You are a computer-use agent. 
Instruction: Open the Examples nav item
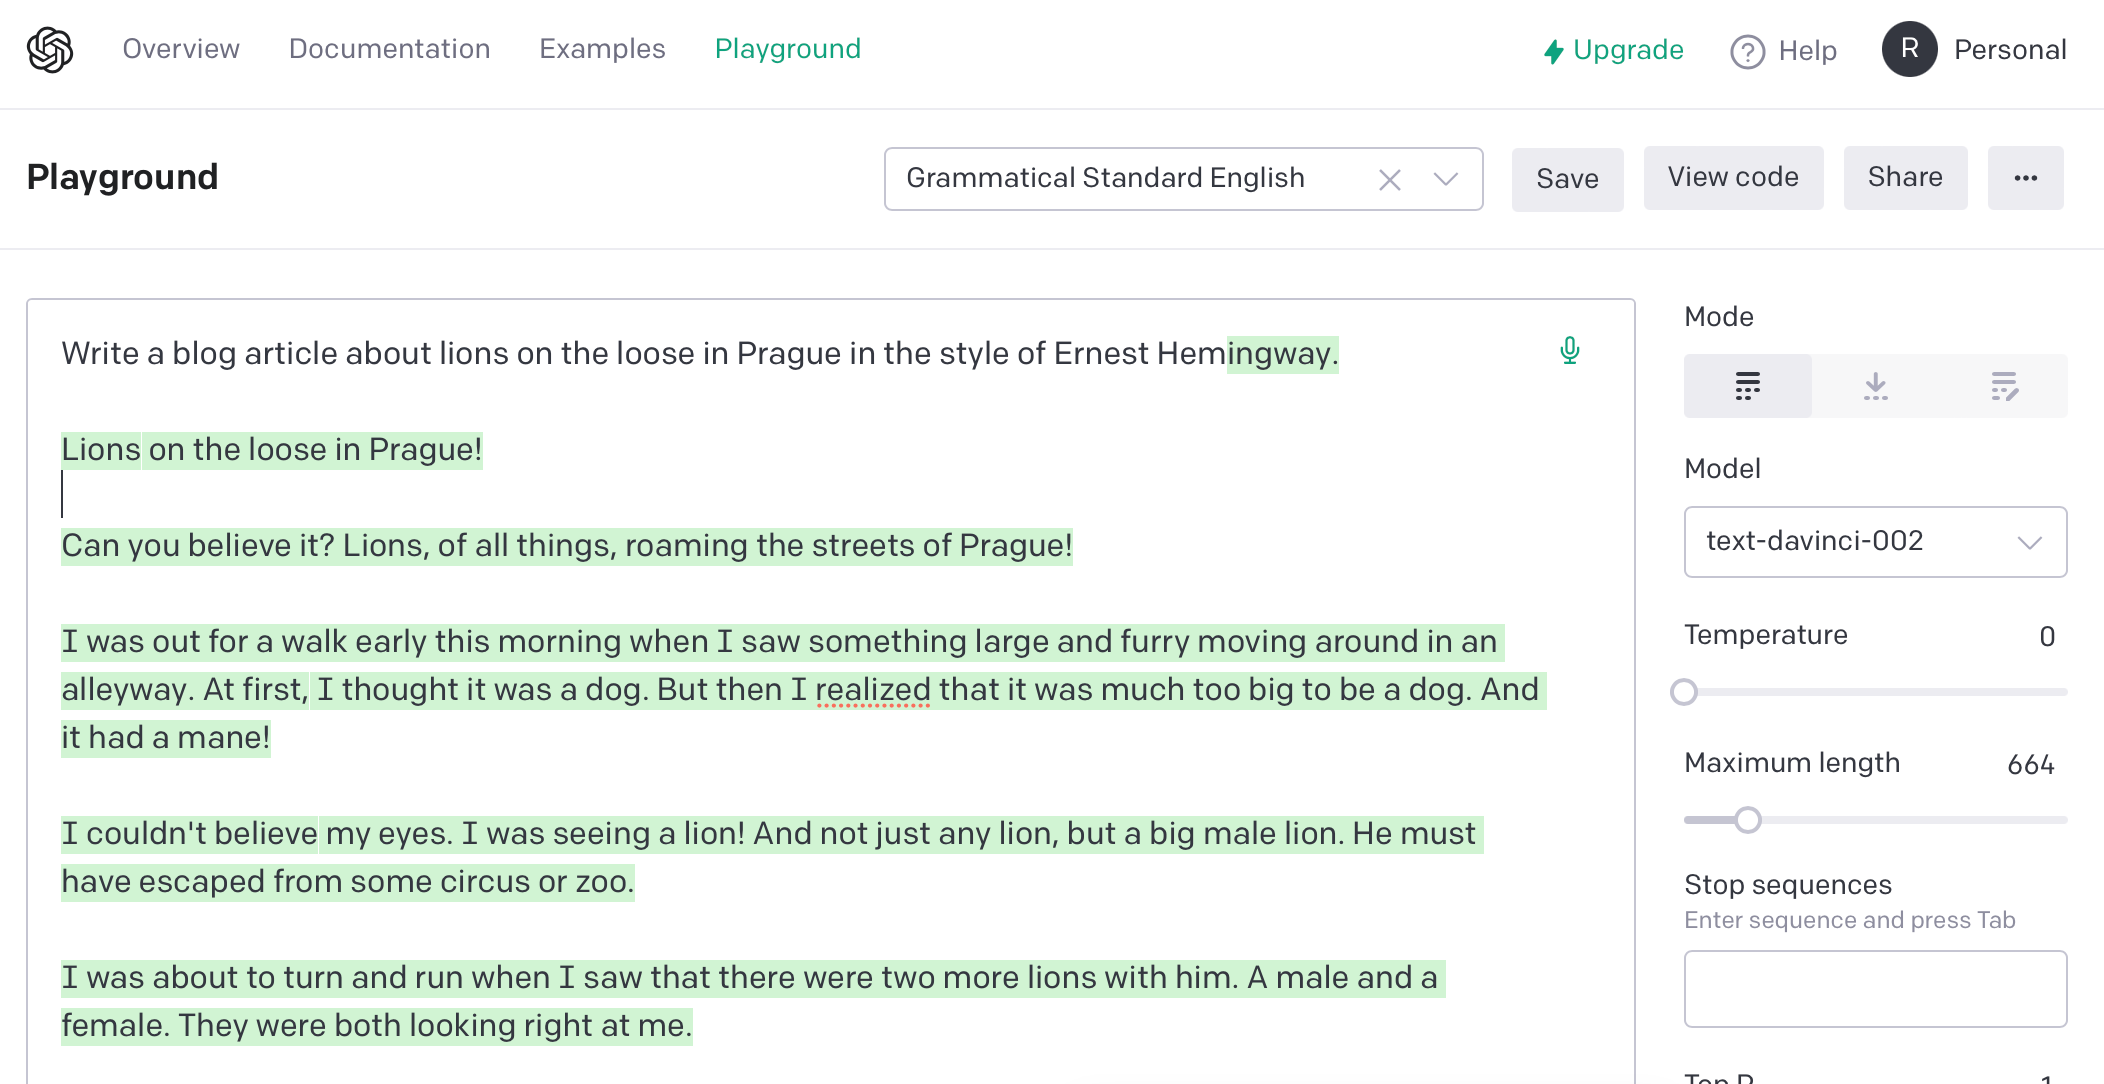[602, 49]
